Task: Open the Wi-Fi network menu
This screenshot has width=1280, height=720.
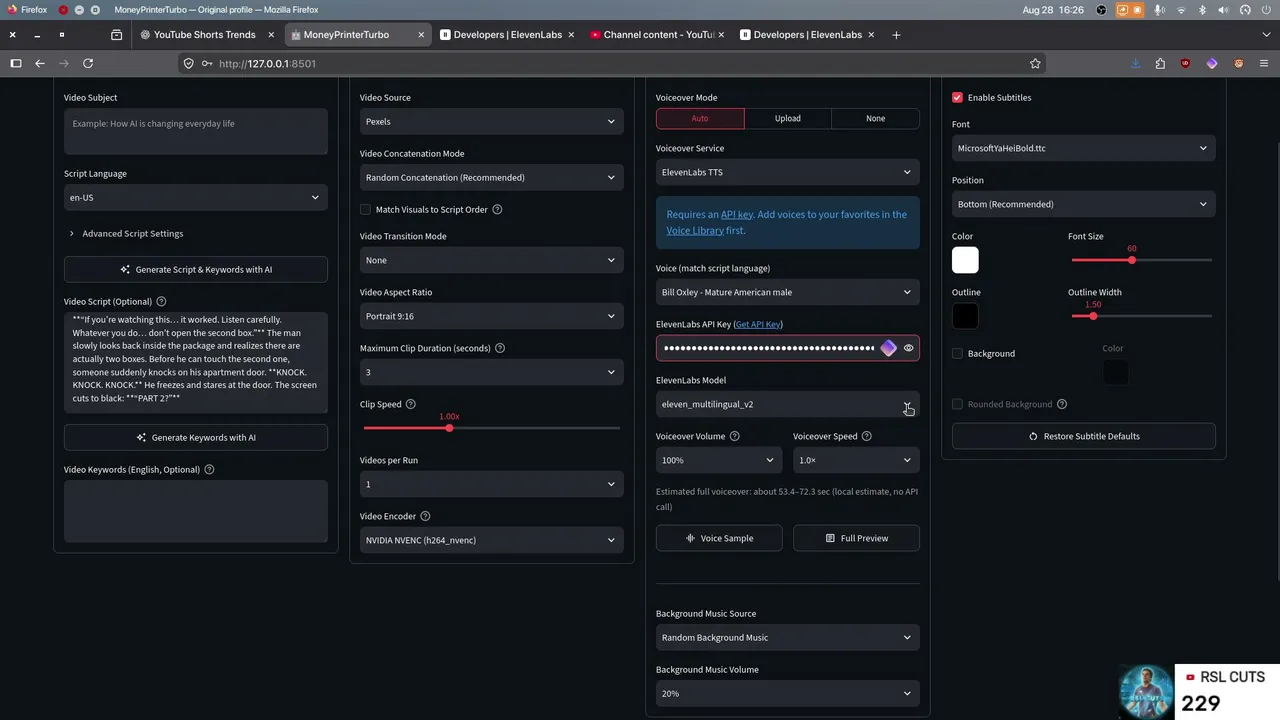Action: click(x=1181, y=10)
